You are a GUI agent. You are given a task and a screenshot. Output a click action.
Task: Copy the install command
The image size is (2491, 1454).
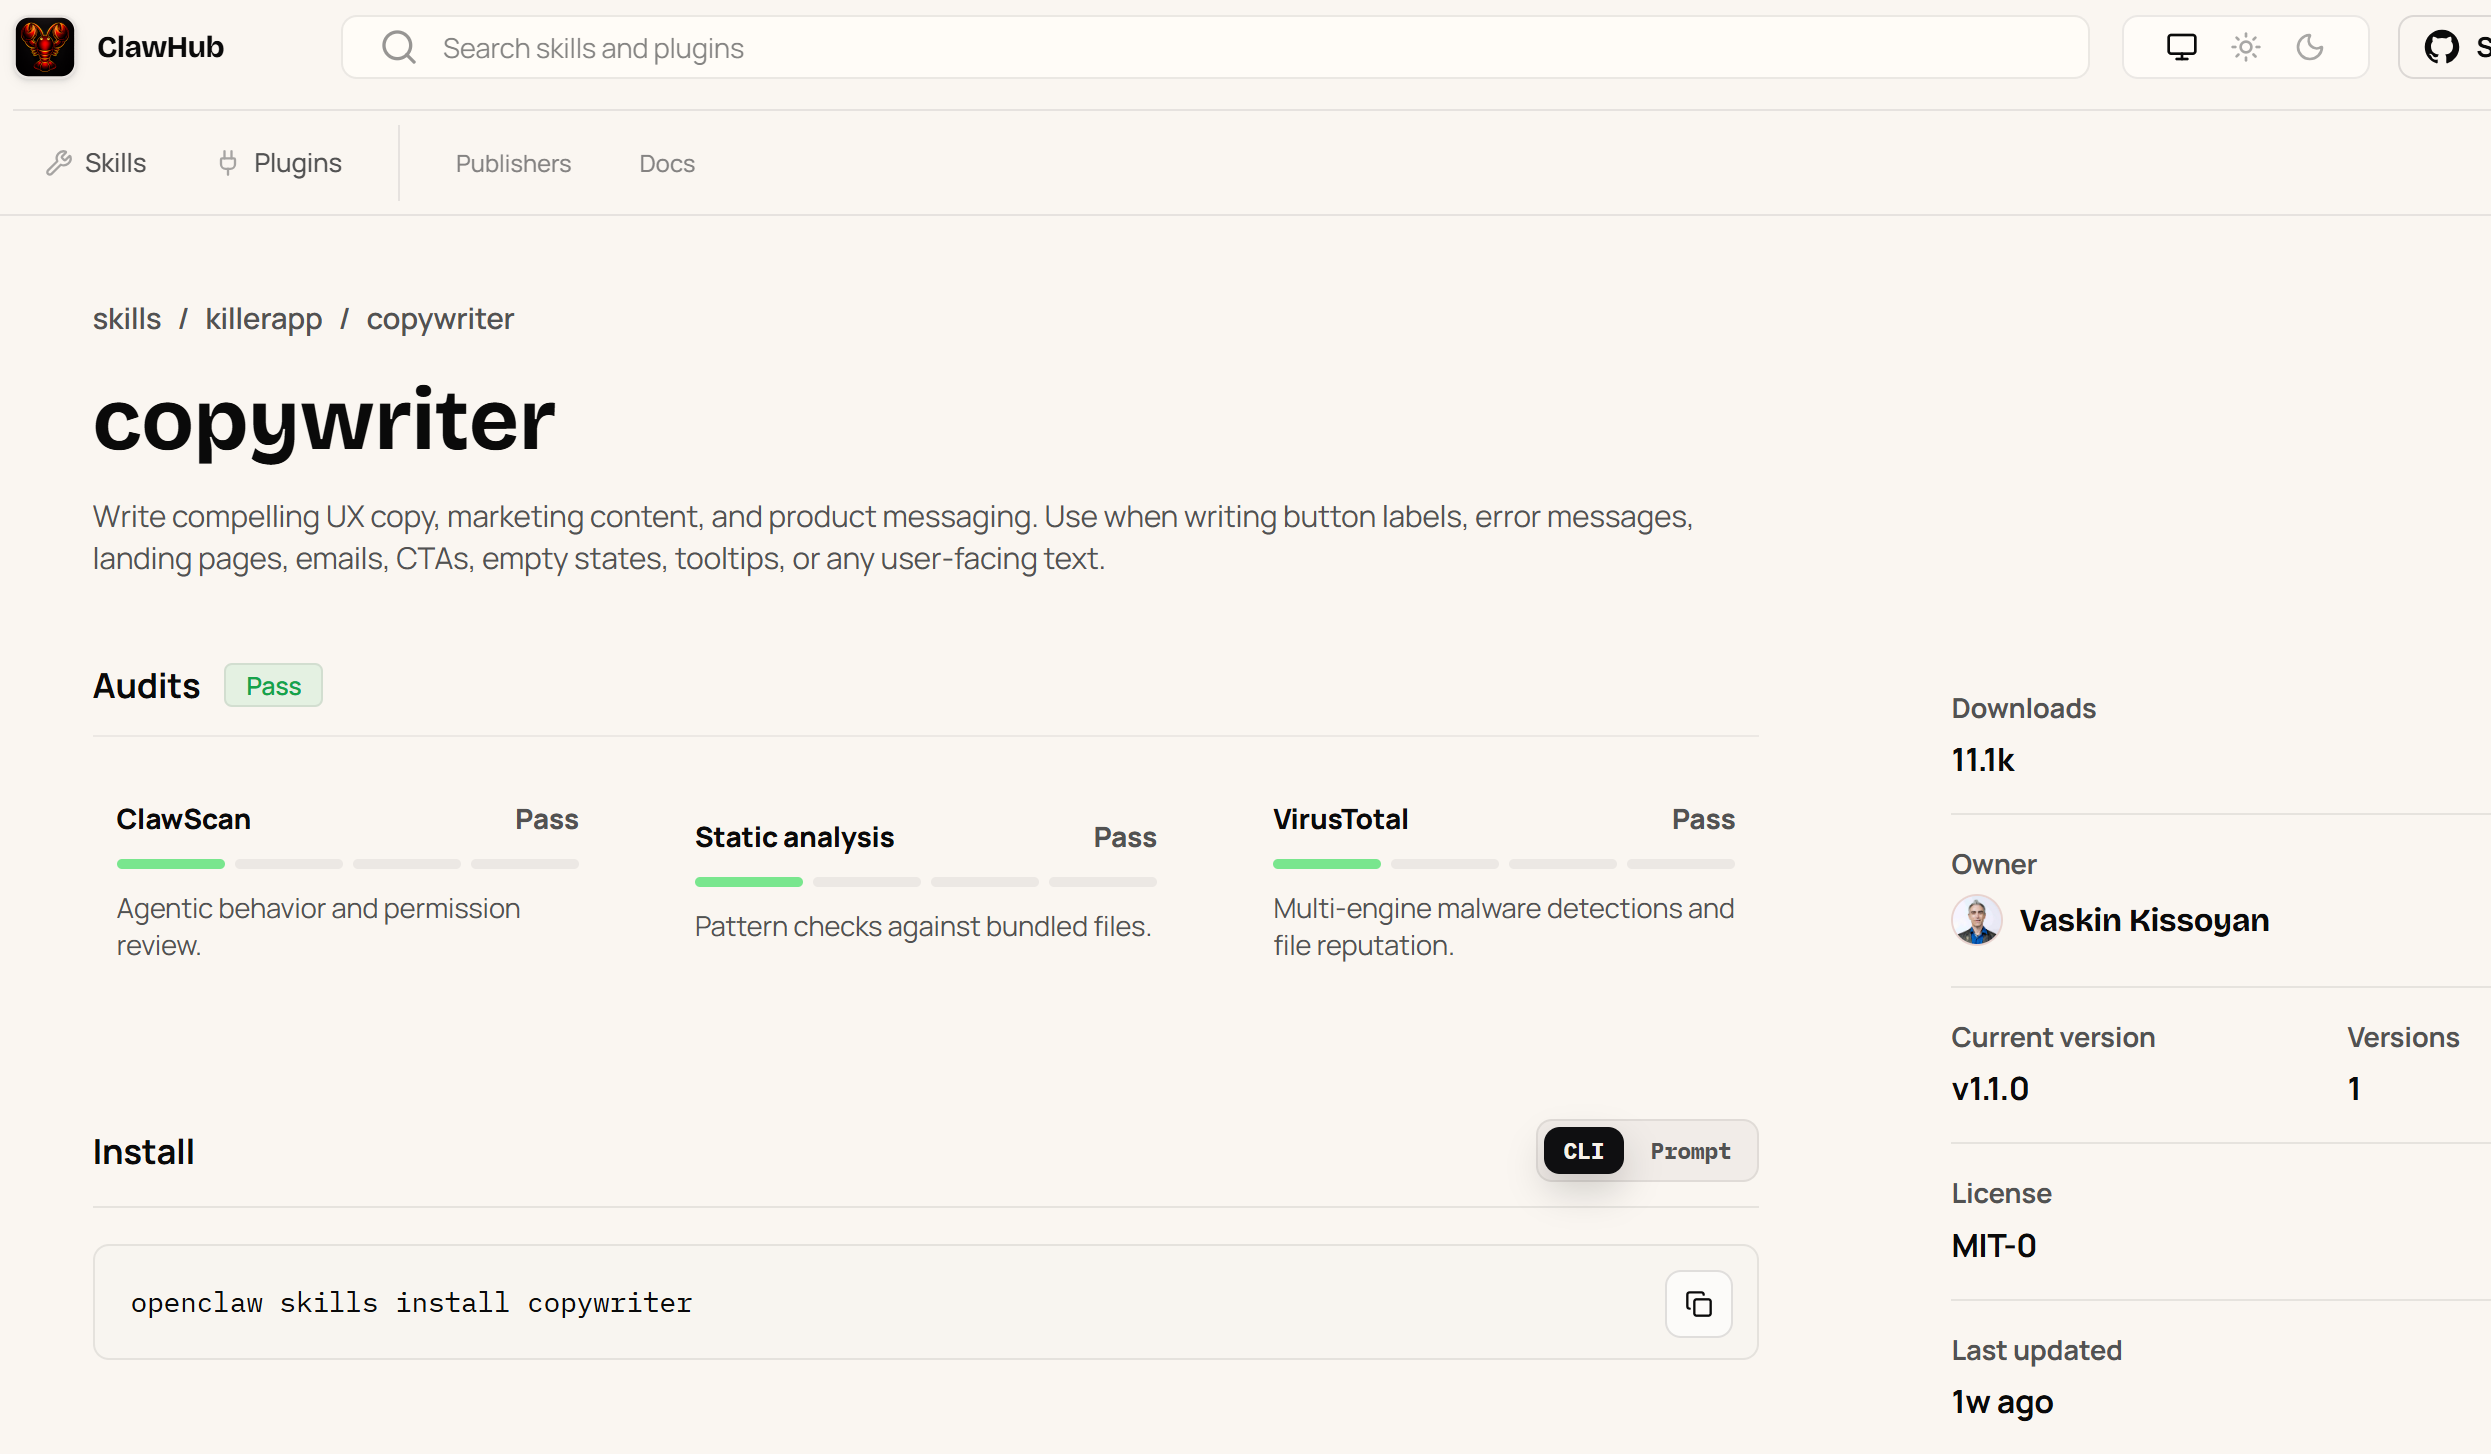pos(1698,1304)
